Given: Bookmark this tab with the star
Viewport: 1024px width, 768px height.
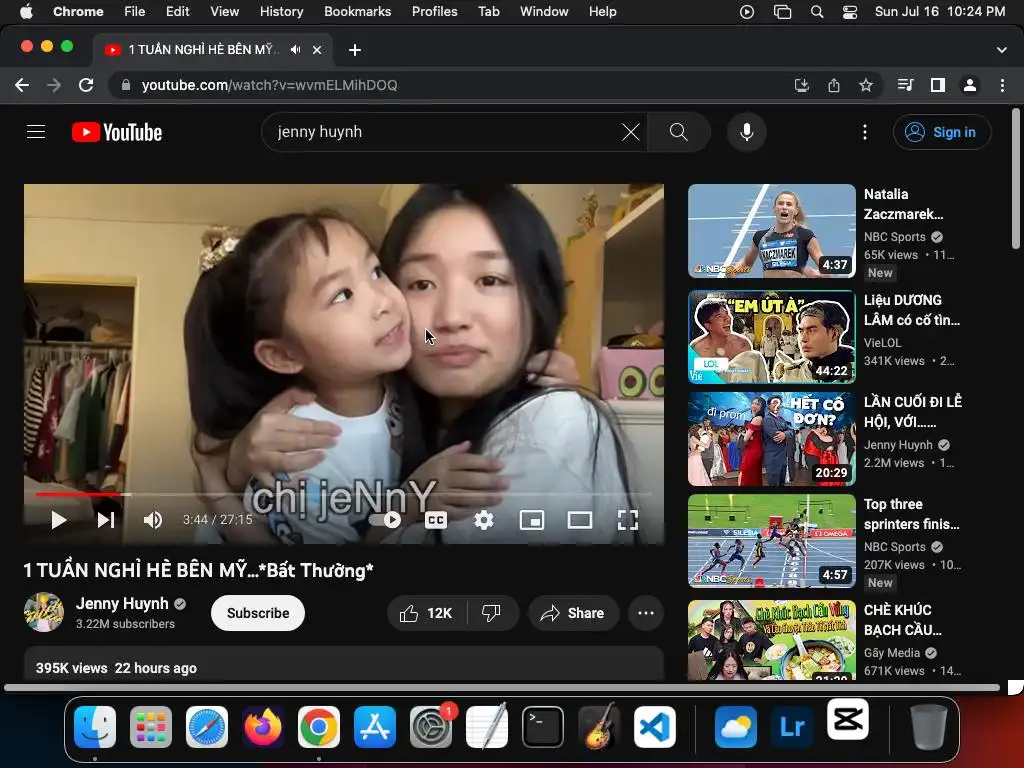Looking at the screenshot, I should pos(865,85).
